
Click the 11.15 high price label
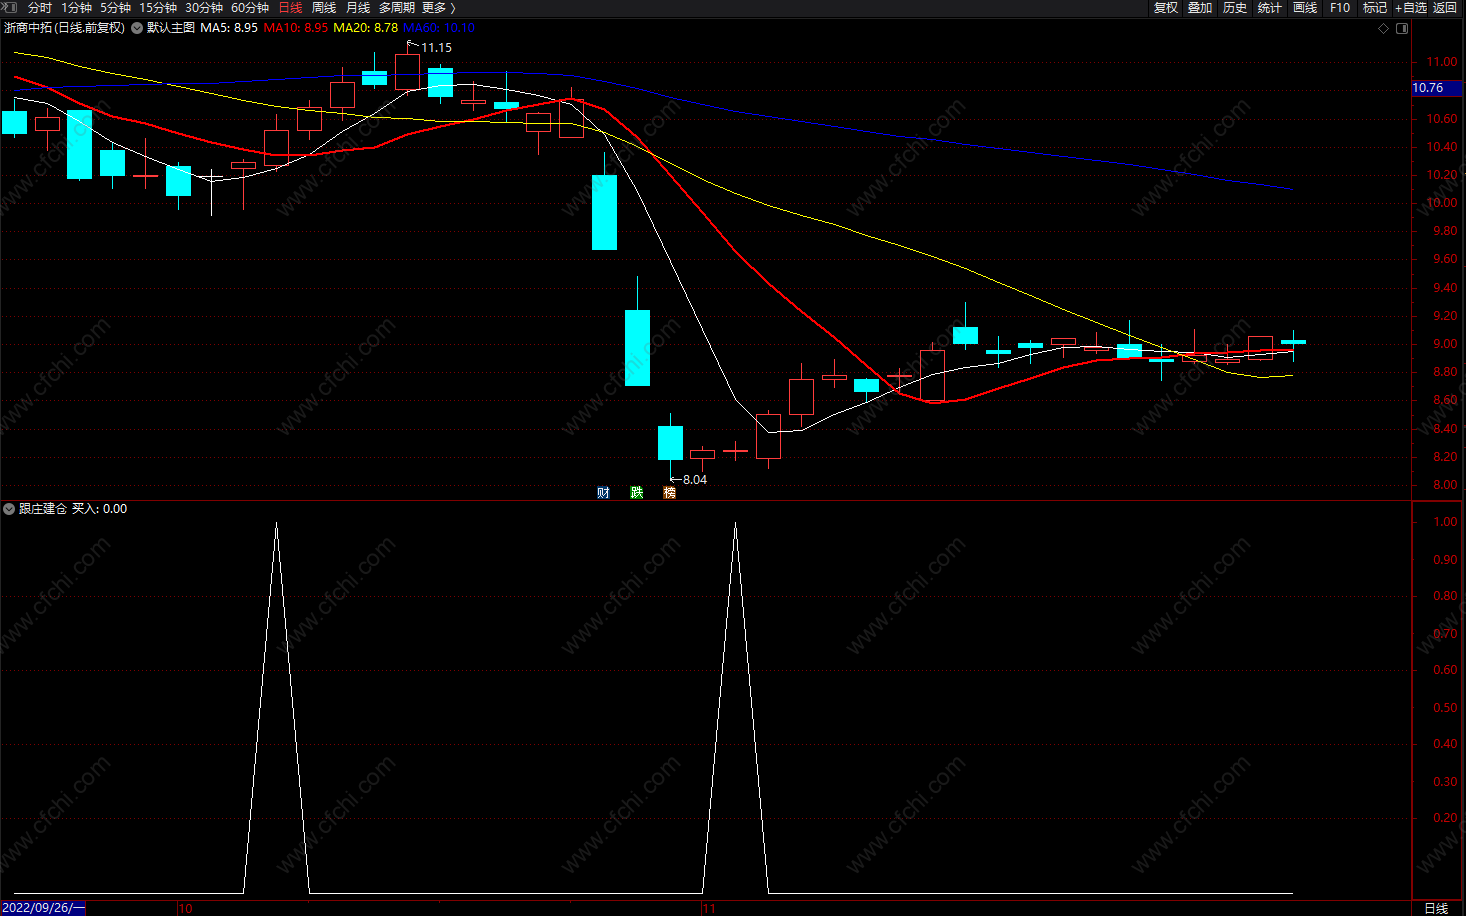436,48
